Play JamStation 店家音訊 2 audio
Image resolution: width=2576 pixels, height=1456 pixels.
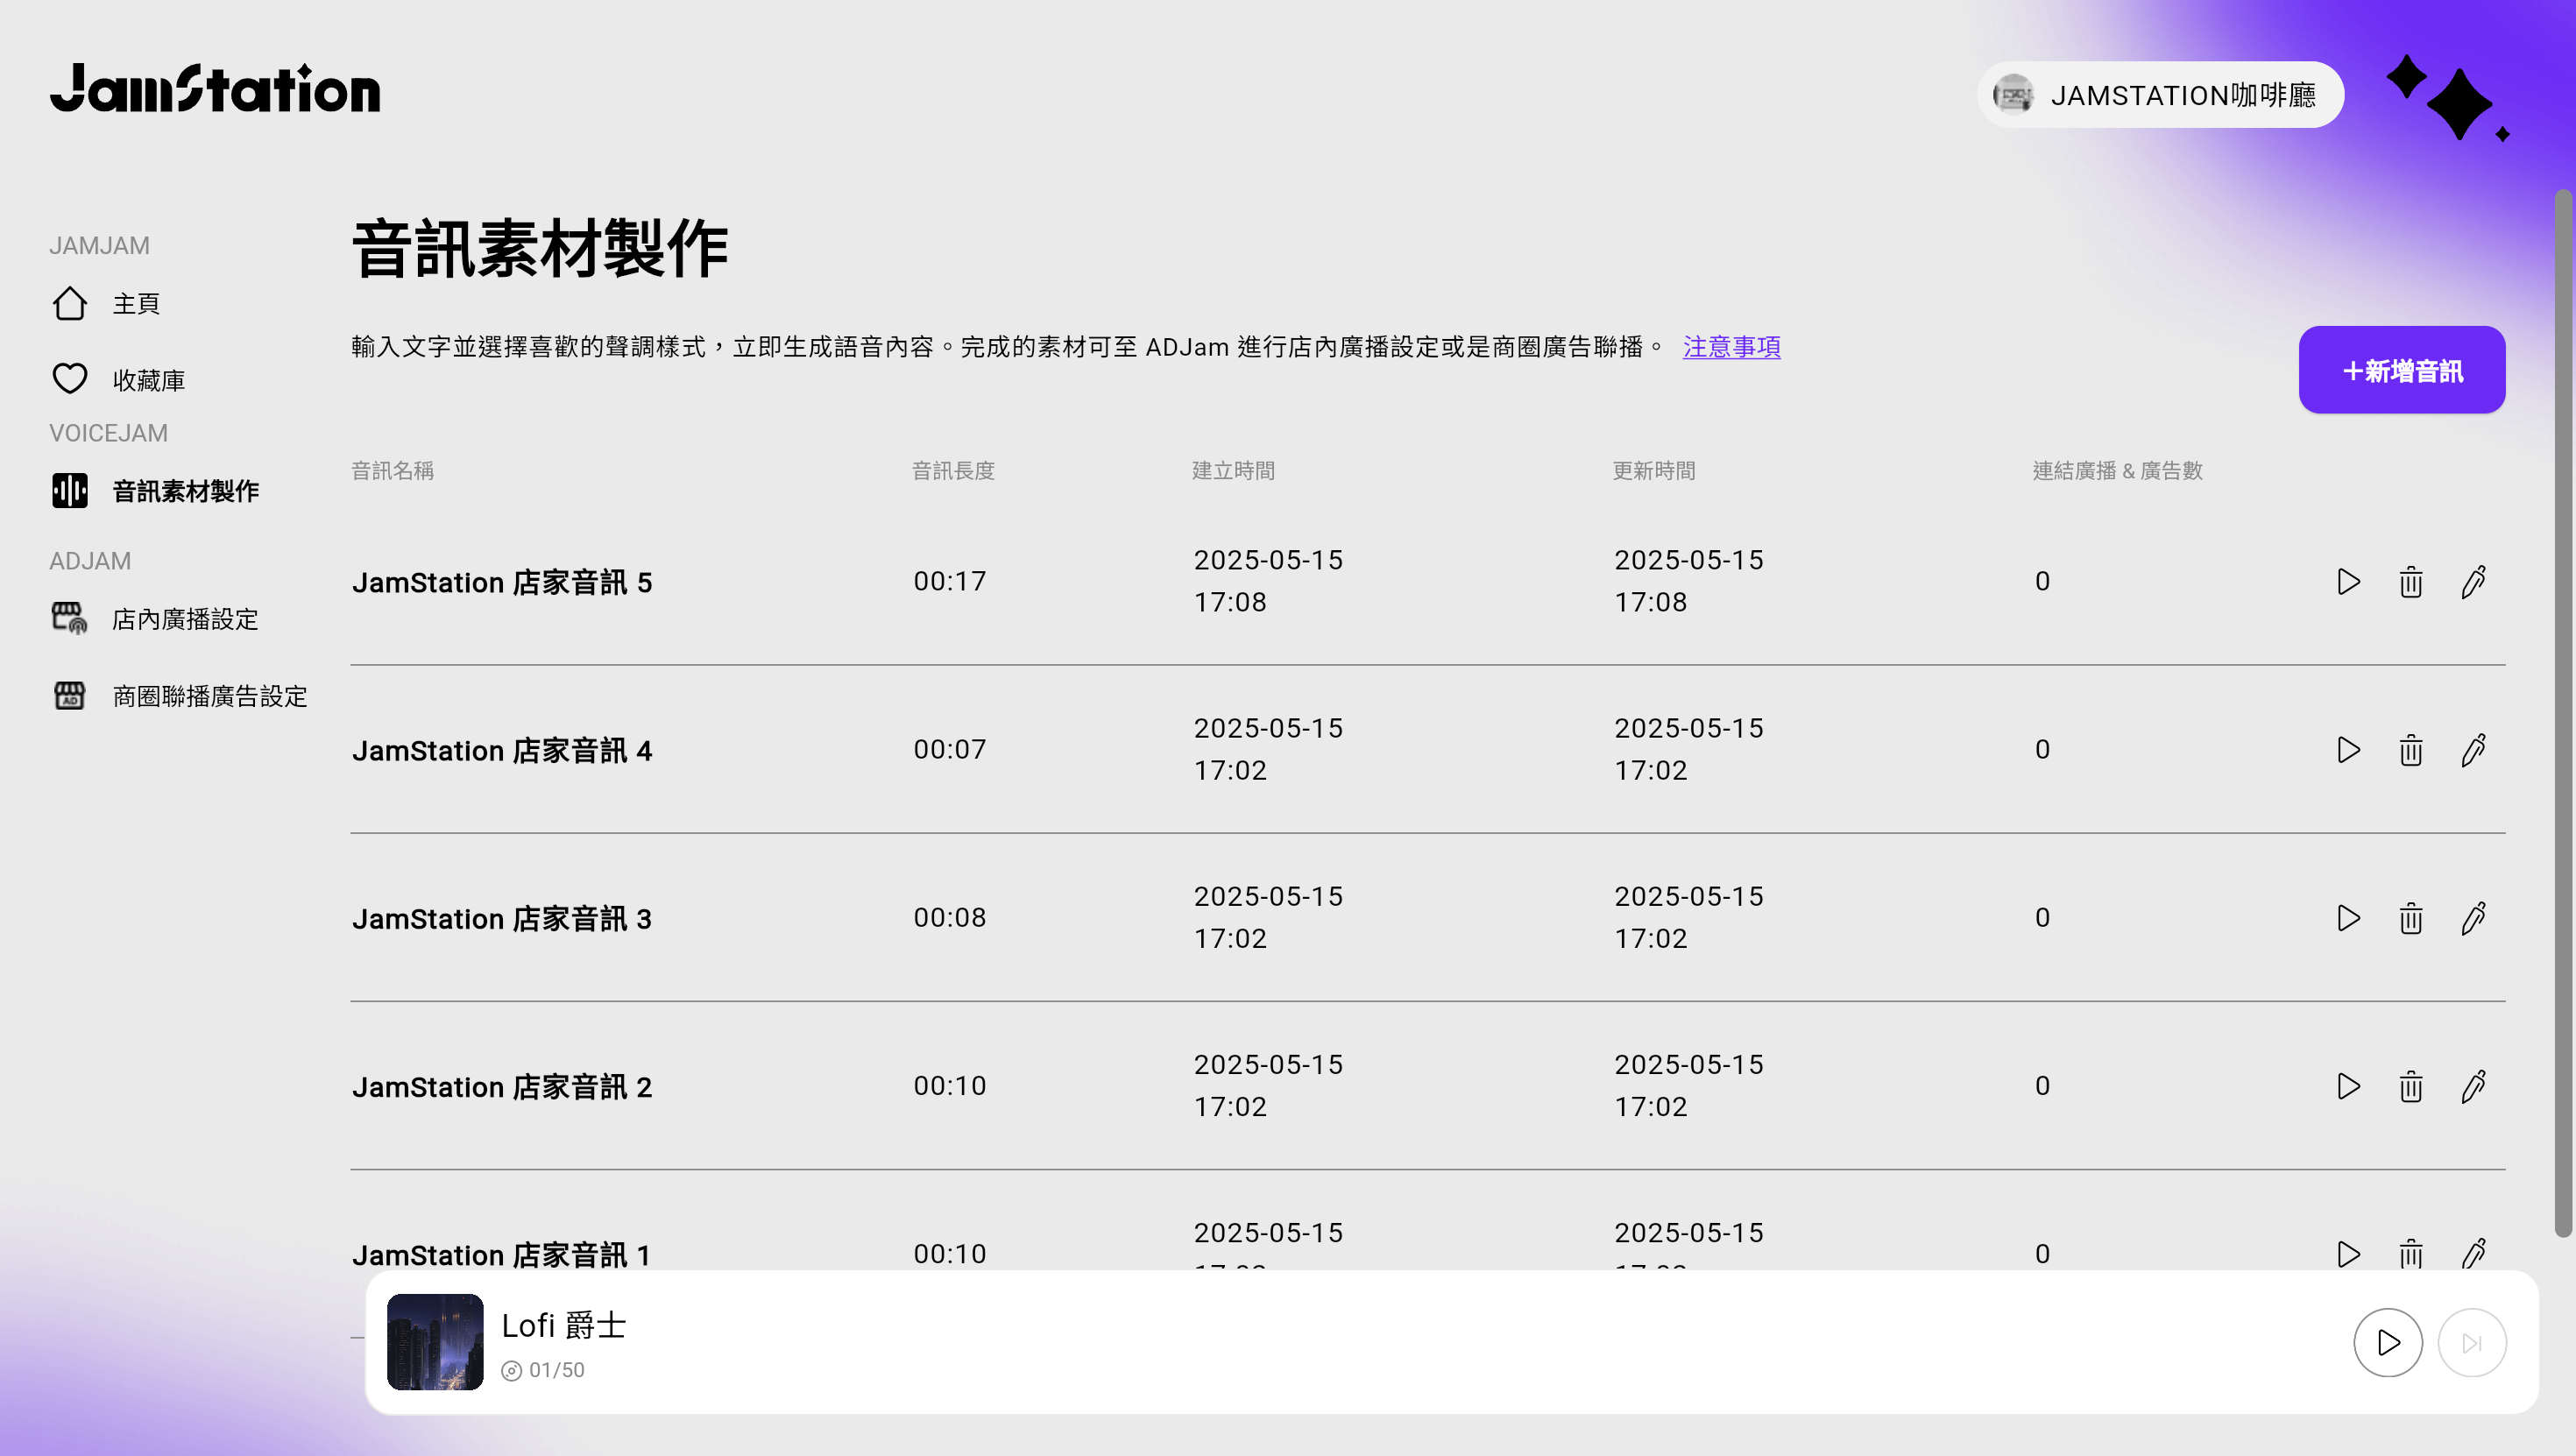tap(2348, 1086)
